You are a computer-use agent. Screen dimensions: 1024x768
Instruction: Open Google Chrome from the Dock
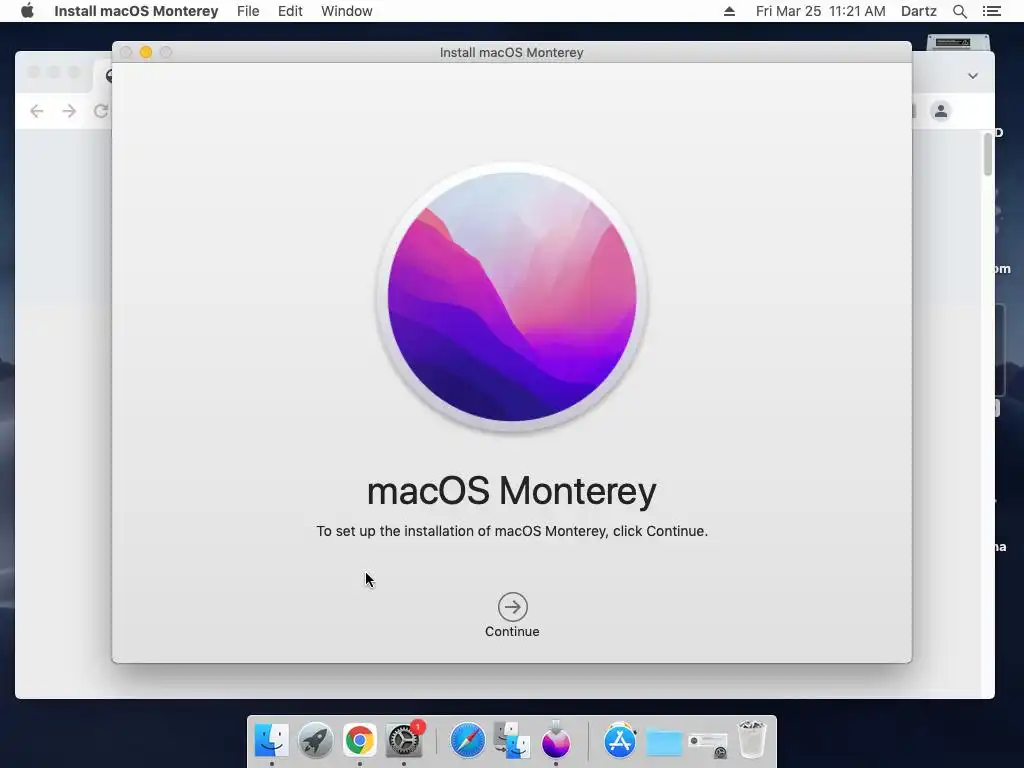point(360,741)
